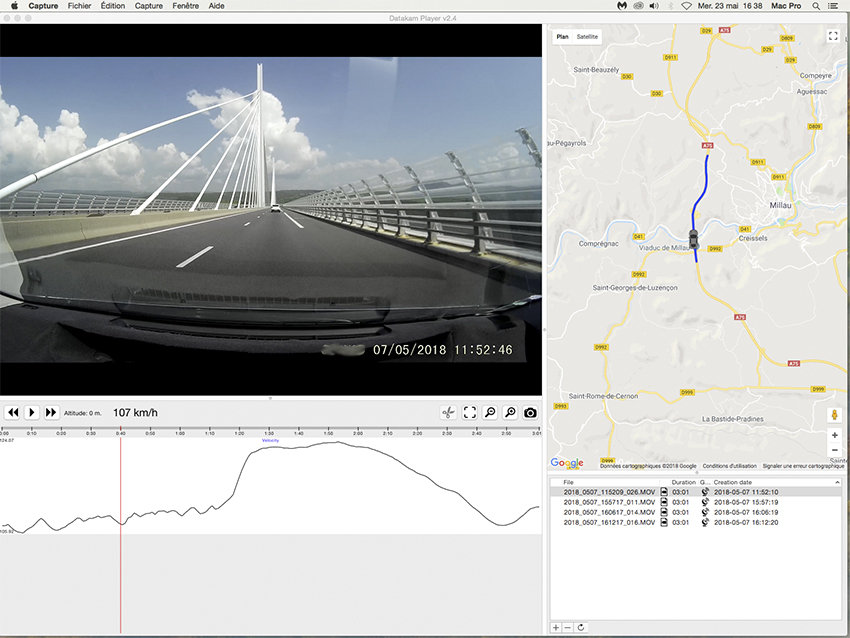Click the Google logo on the map
The image size is (850, 638).
[x=567, y=463]
